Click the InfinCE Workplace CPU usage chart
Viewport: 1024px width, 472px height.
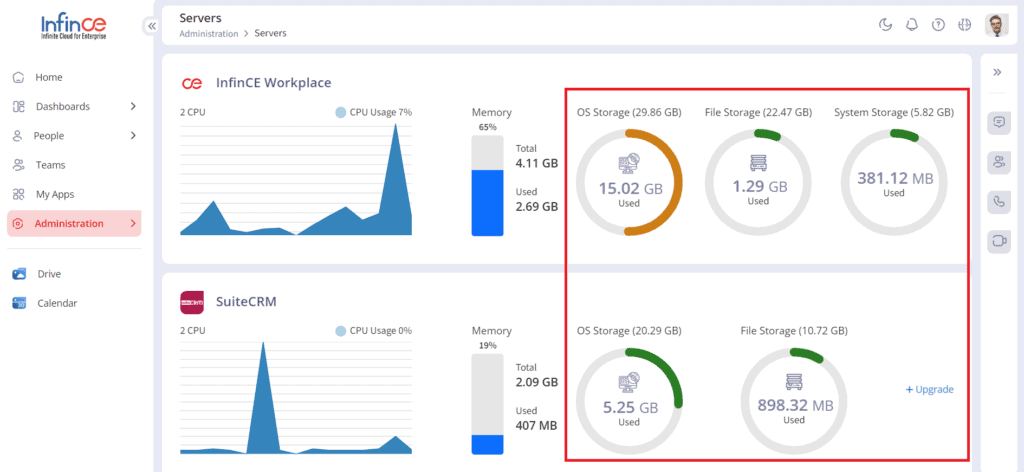pos(296,178)
